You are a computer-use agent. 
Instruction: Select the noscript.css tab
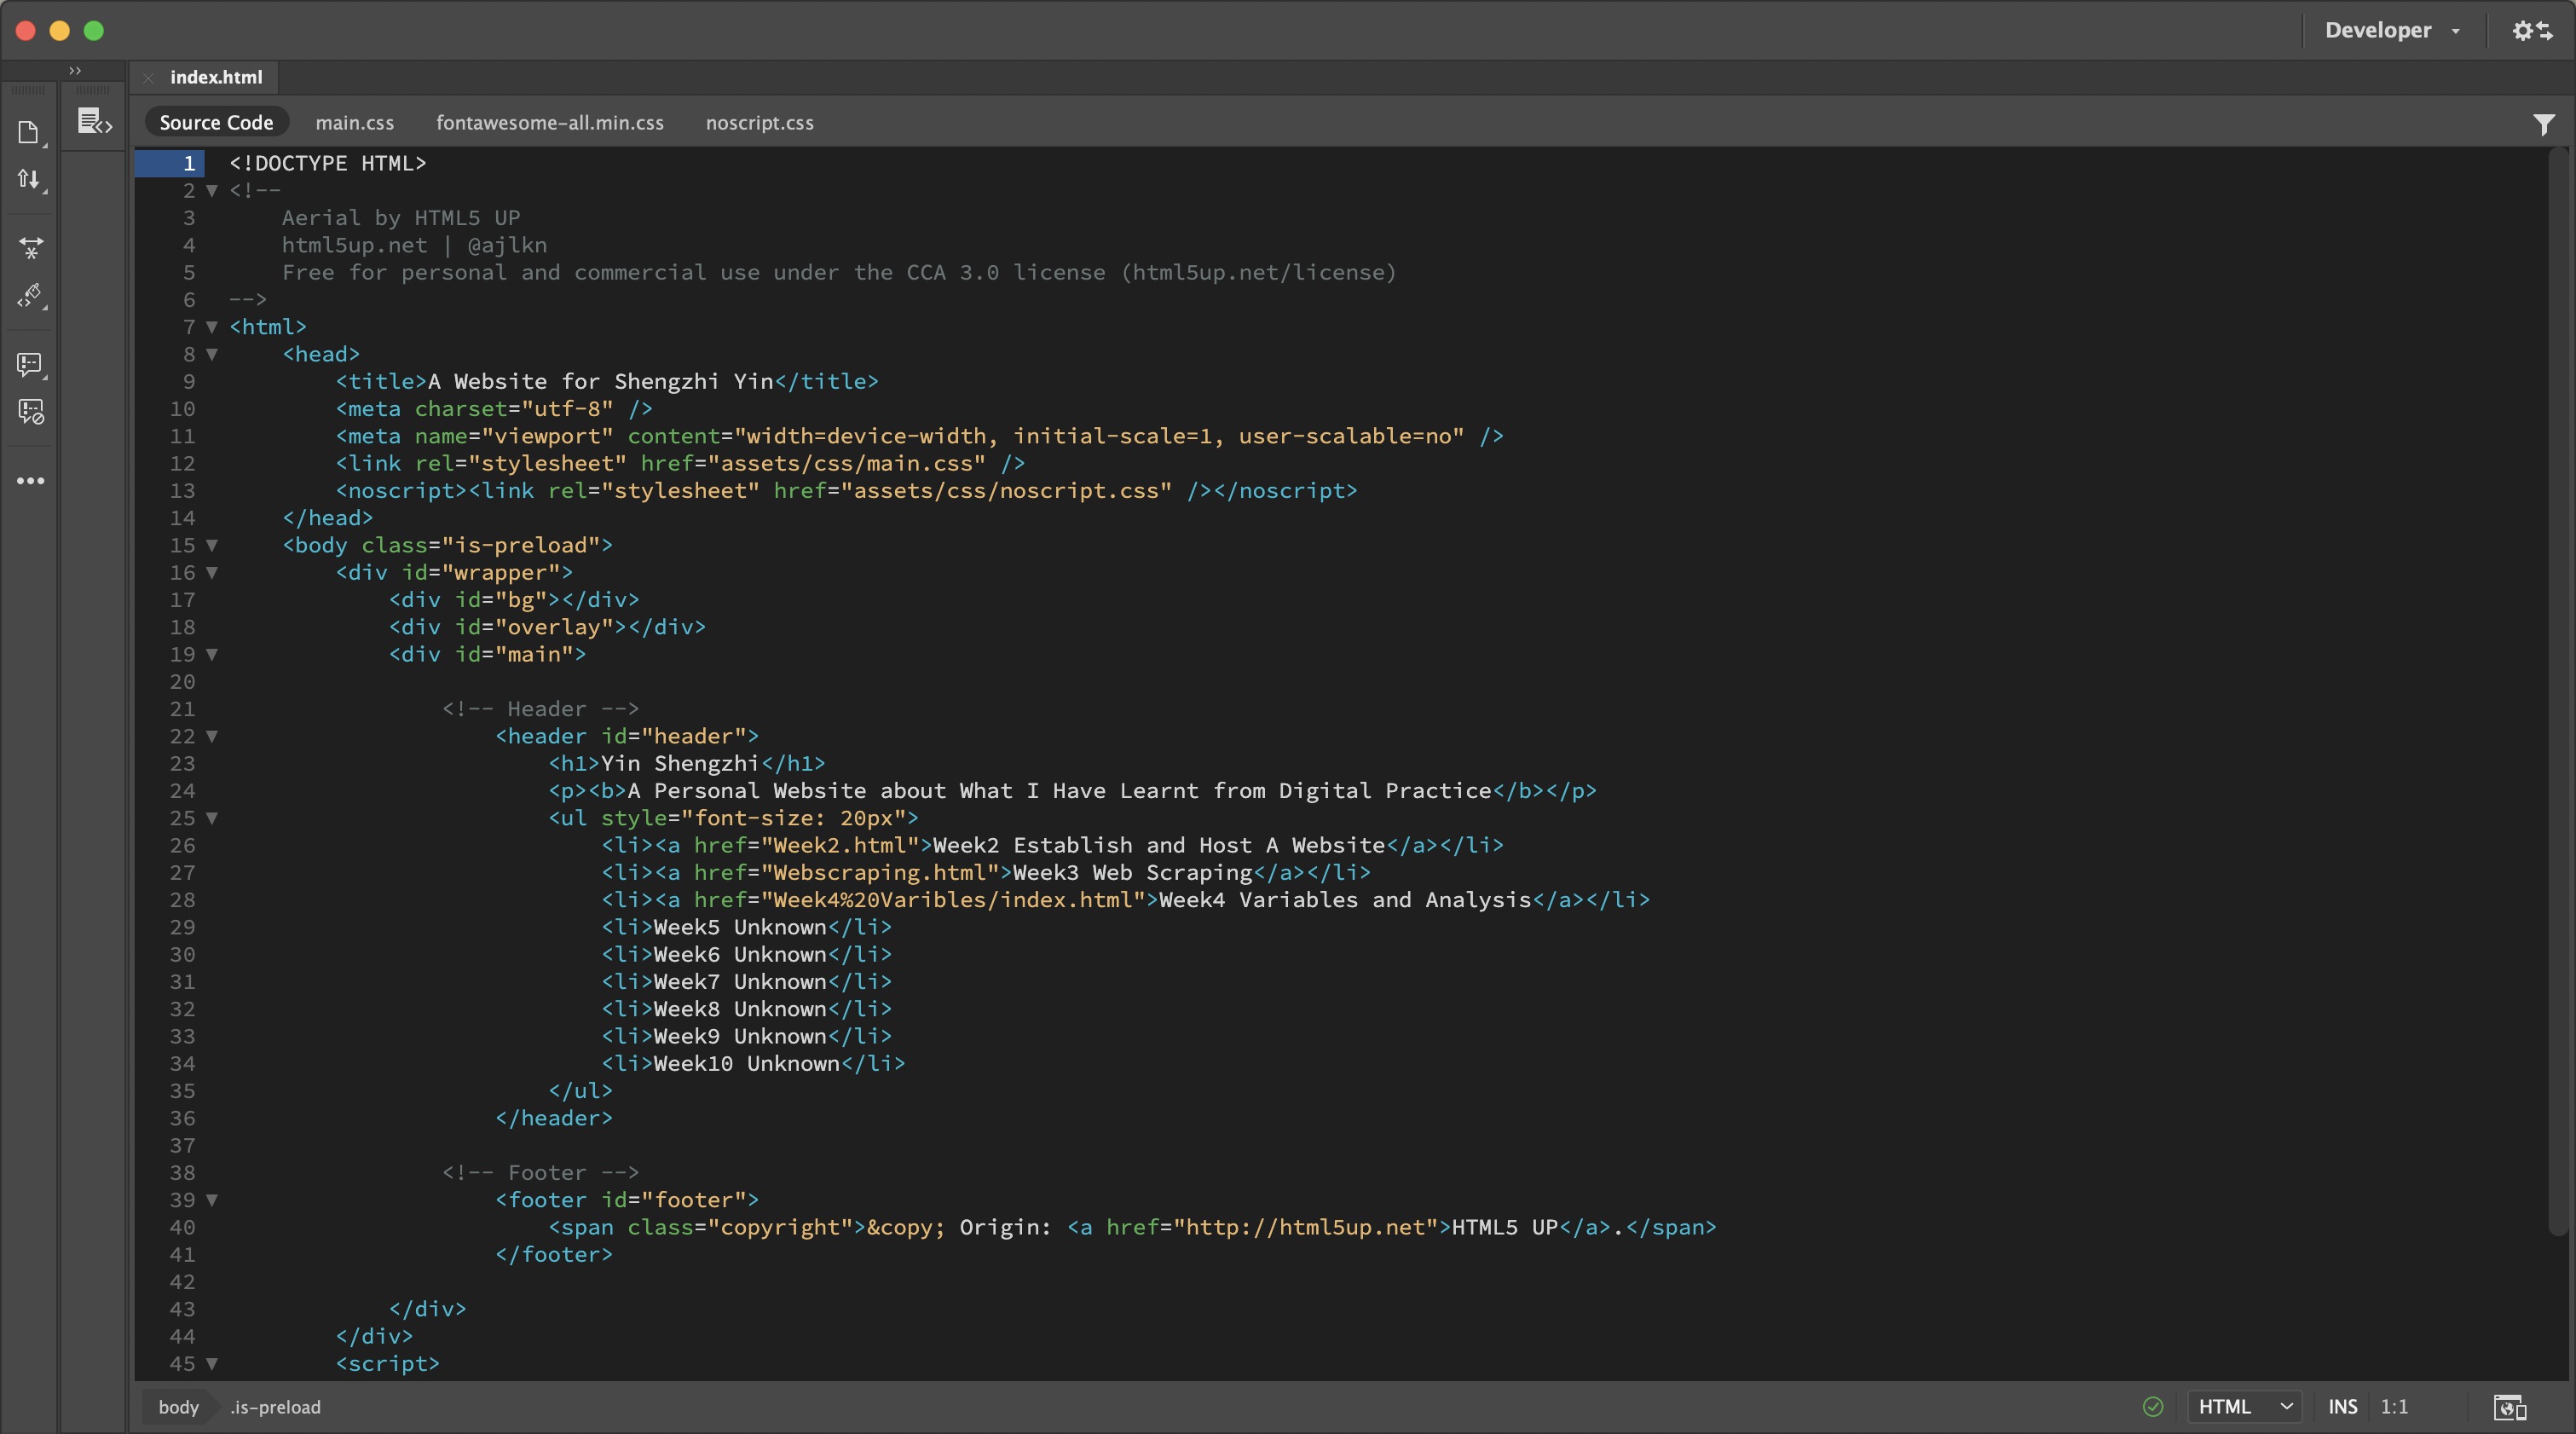tap(759, 122)
